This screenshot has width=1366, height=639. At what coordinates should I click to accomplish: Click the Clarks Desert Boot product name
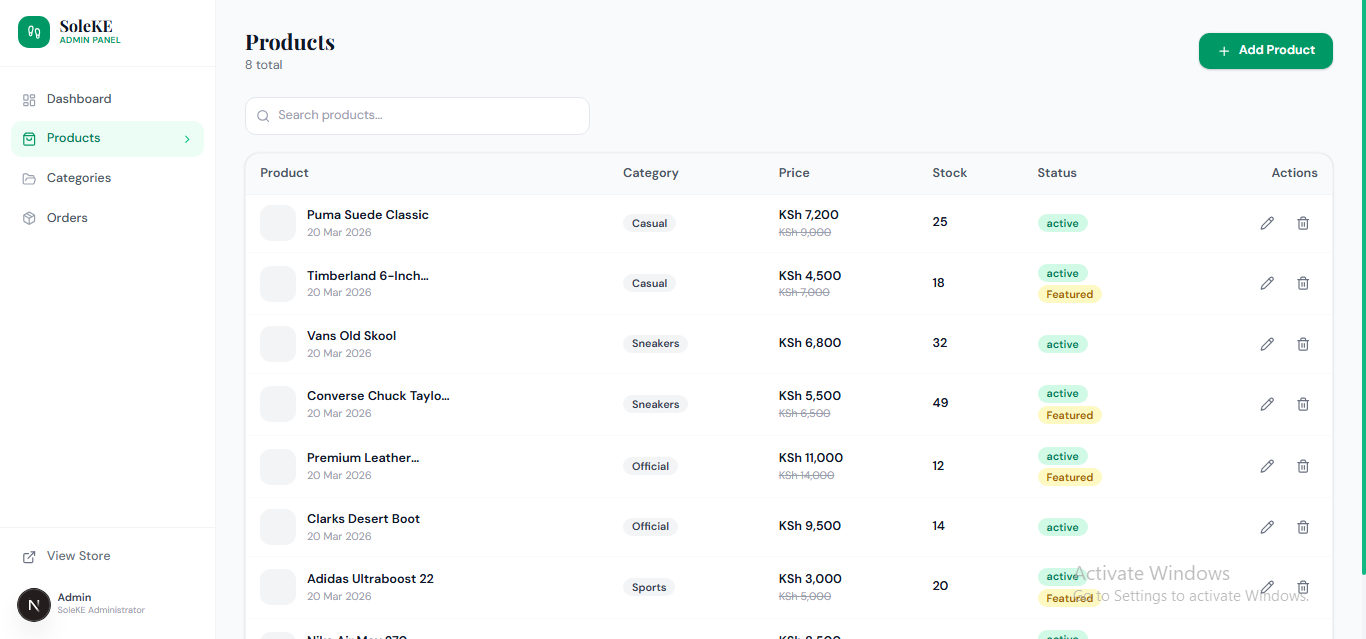pyautogui.click(x=364, y=519)
